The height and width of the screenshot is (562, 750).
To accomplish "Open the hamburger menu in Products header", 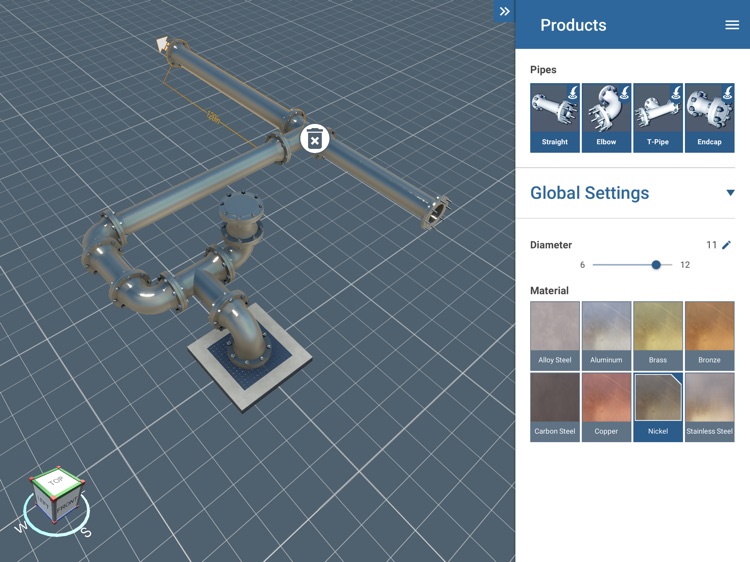I will [x=732, y=25].
